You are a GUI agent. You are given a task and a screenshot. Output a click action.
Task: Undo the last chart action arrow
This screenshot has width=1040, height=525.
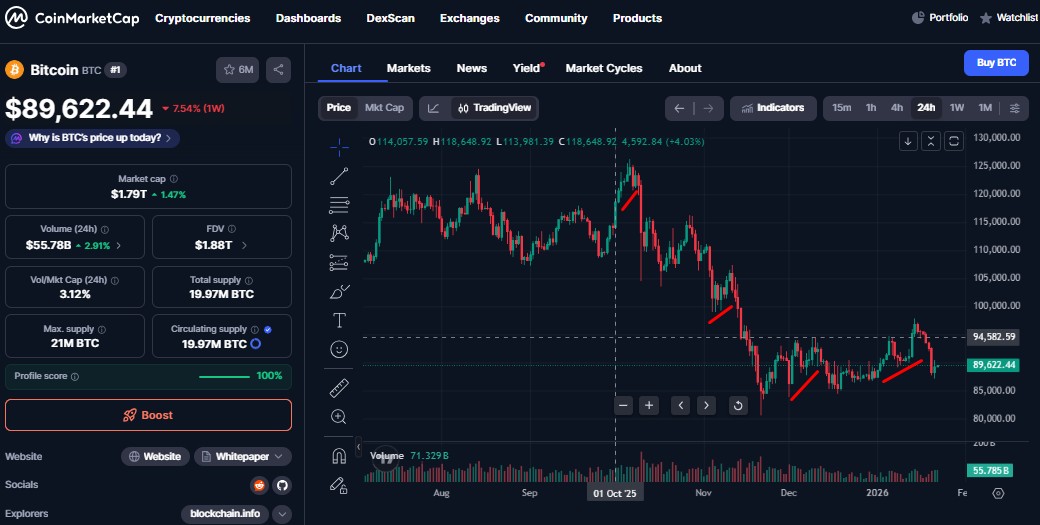(679, 108)
